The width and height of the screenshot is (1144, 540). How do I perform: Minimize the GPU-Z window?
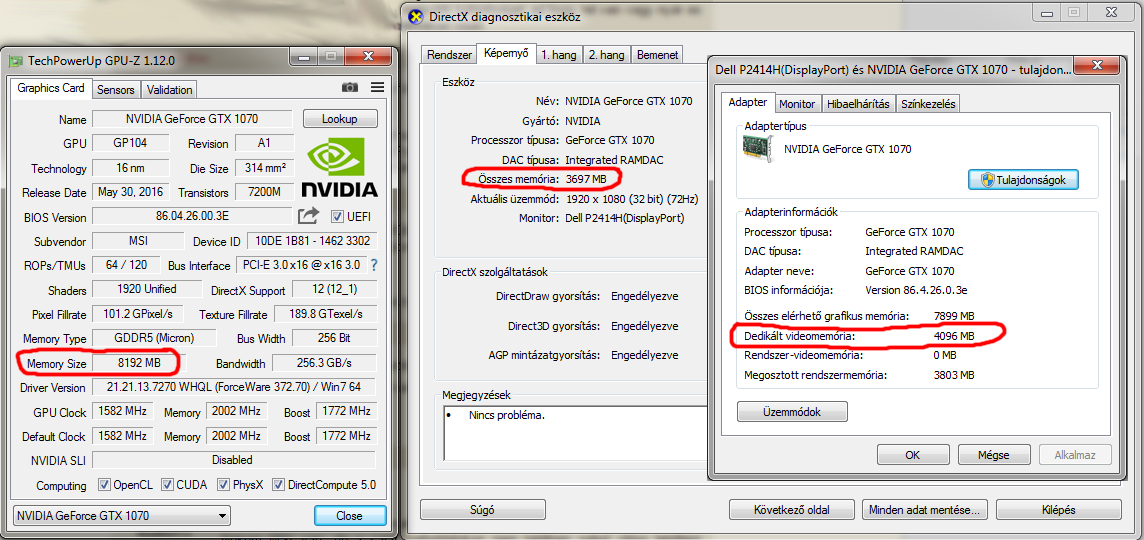[306, 56]
